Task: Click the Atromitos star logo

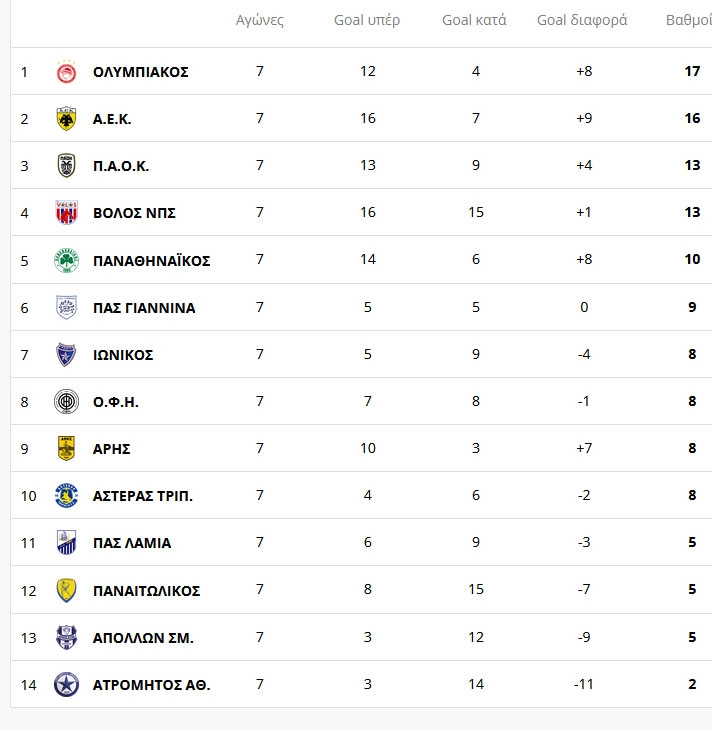Action: pyautogui.click(x=66, y=684)
